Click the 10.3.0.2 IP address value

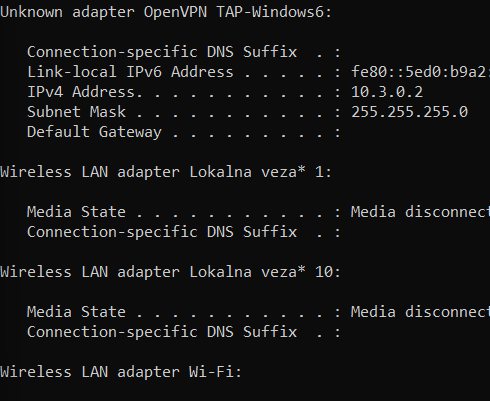387,92
